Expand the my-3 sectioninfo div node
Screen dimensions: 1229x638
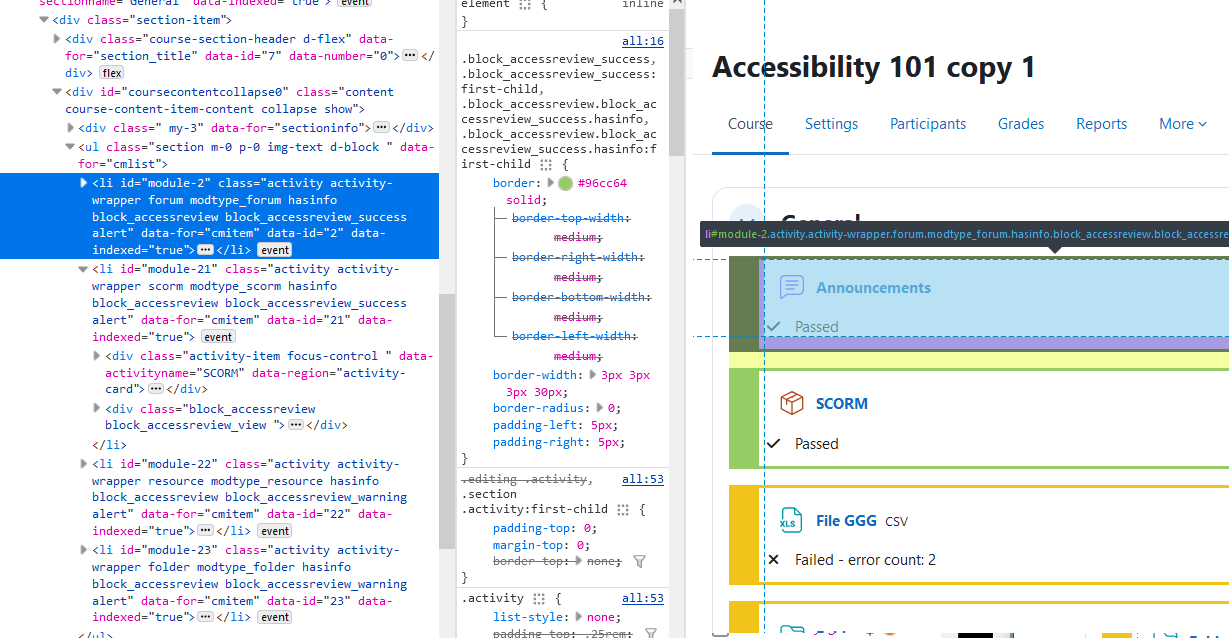70,128
